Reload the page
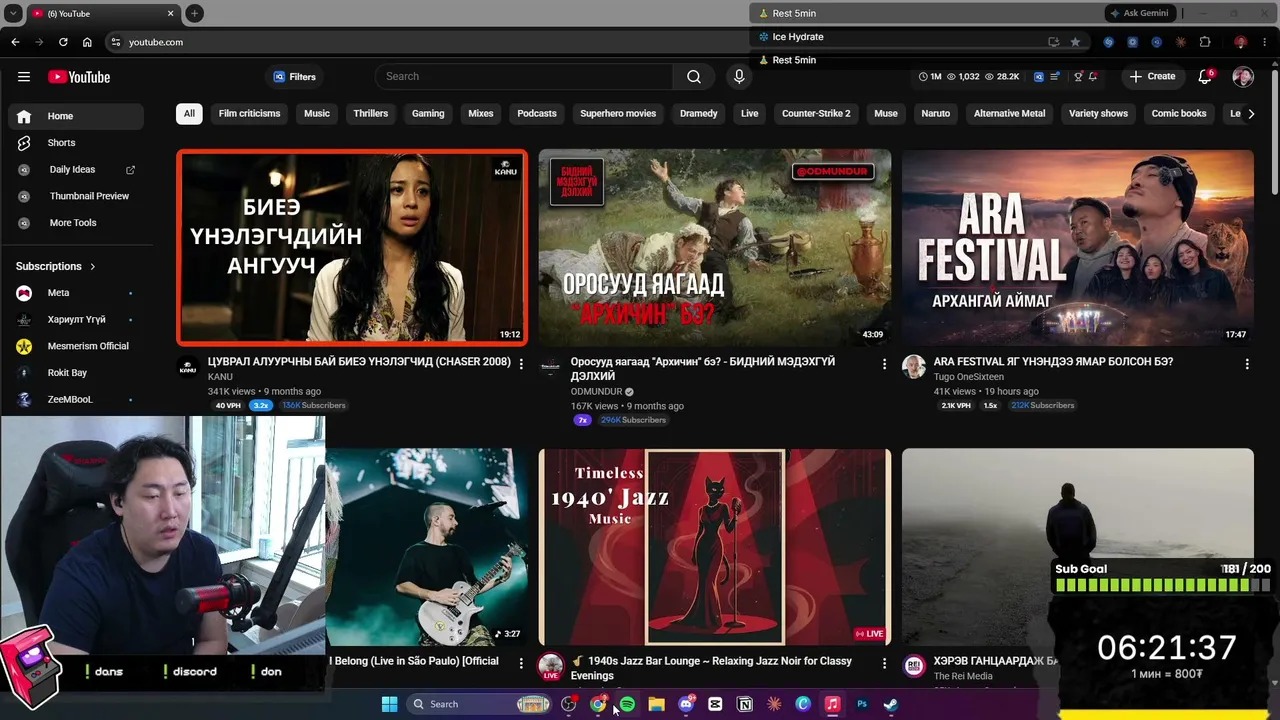 point(63,42)
